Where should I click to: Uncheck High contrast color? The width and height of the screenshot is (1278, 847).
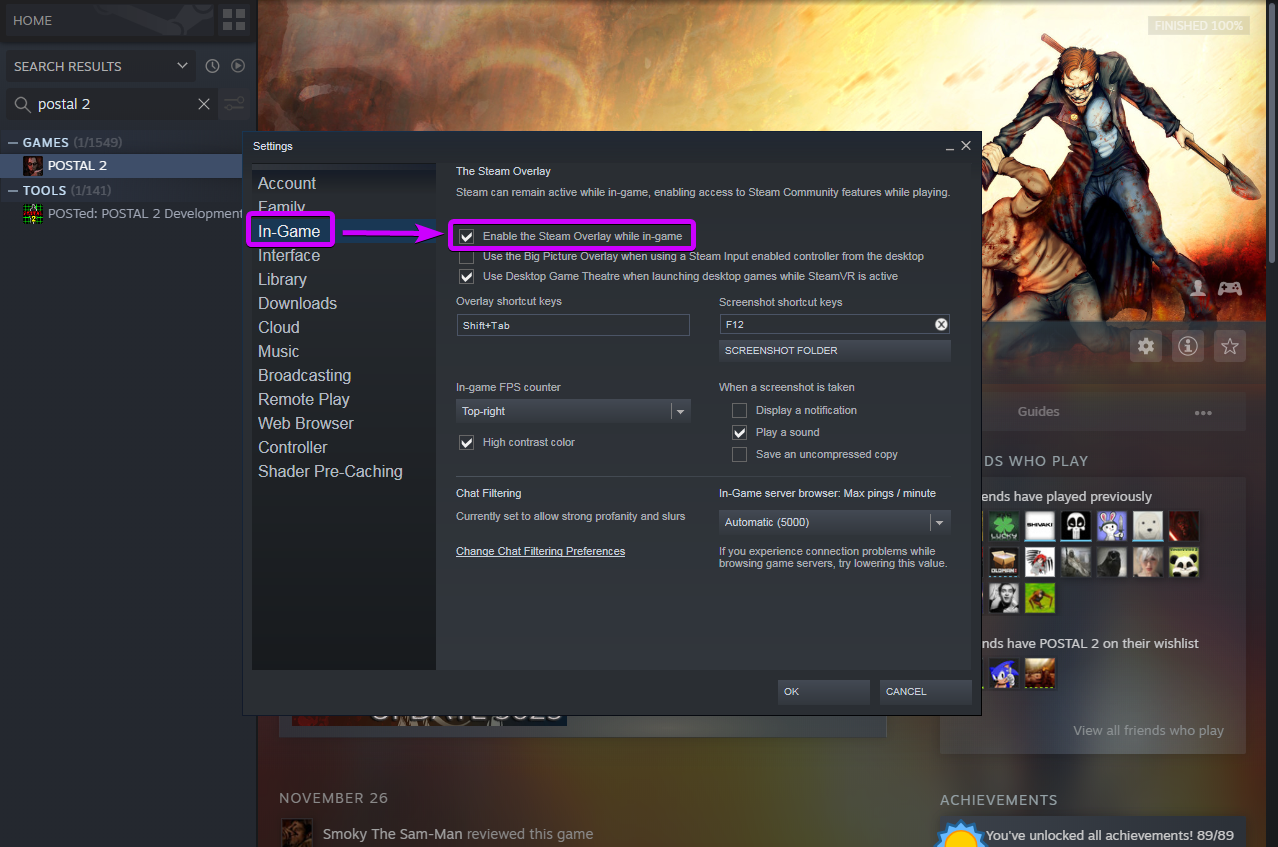(466, 443)
